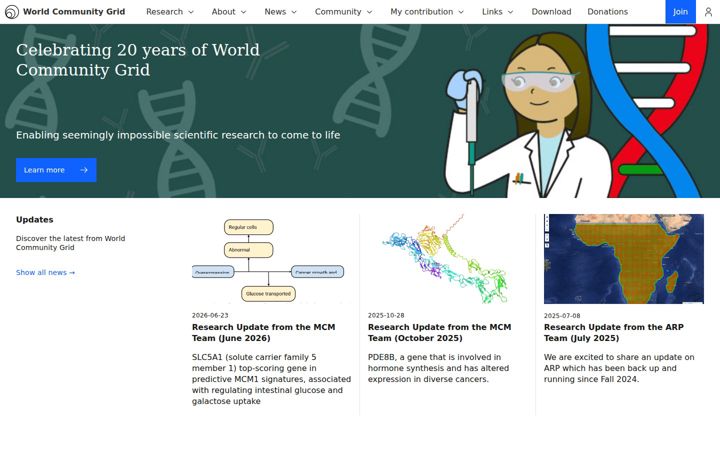Click the PDE8B article summary text

point(439,368)
